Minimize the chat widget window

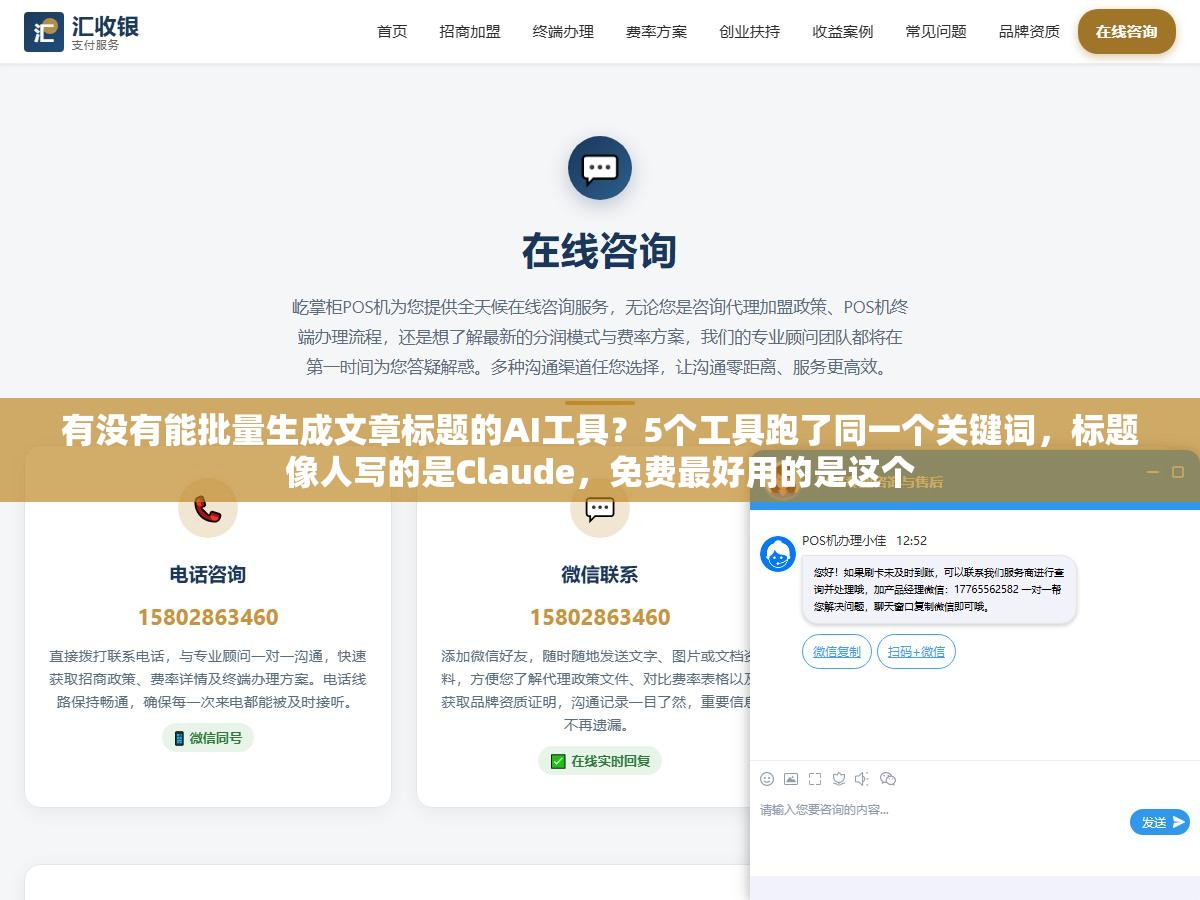click(1152, 472)
